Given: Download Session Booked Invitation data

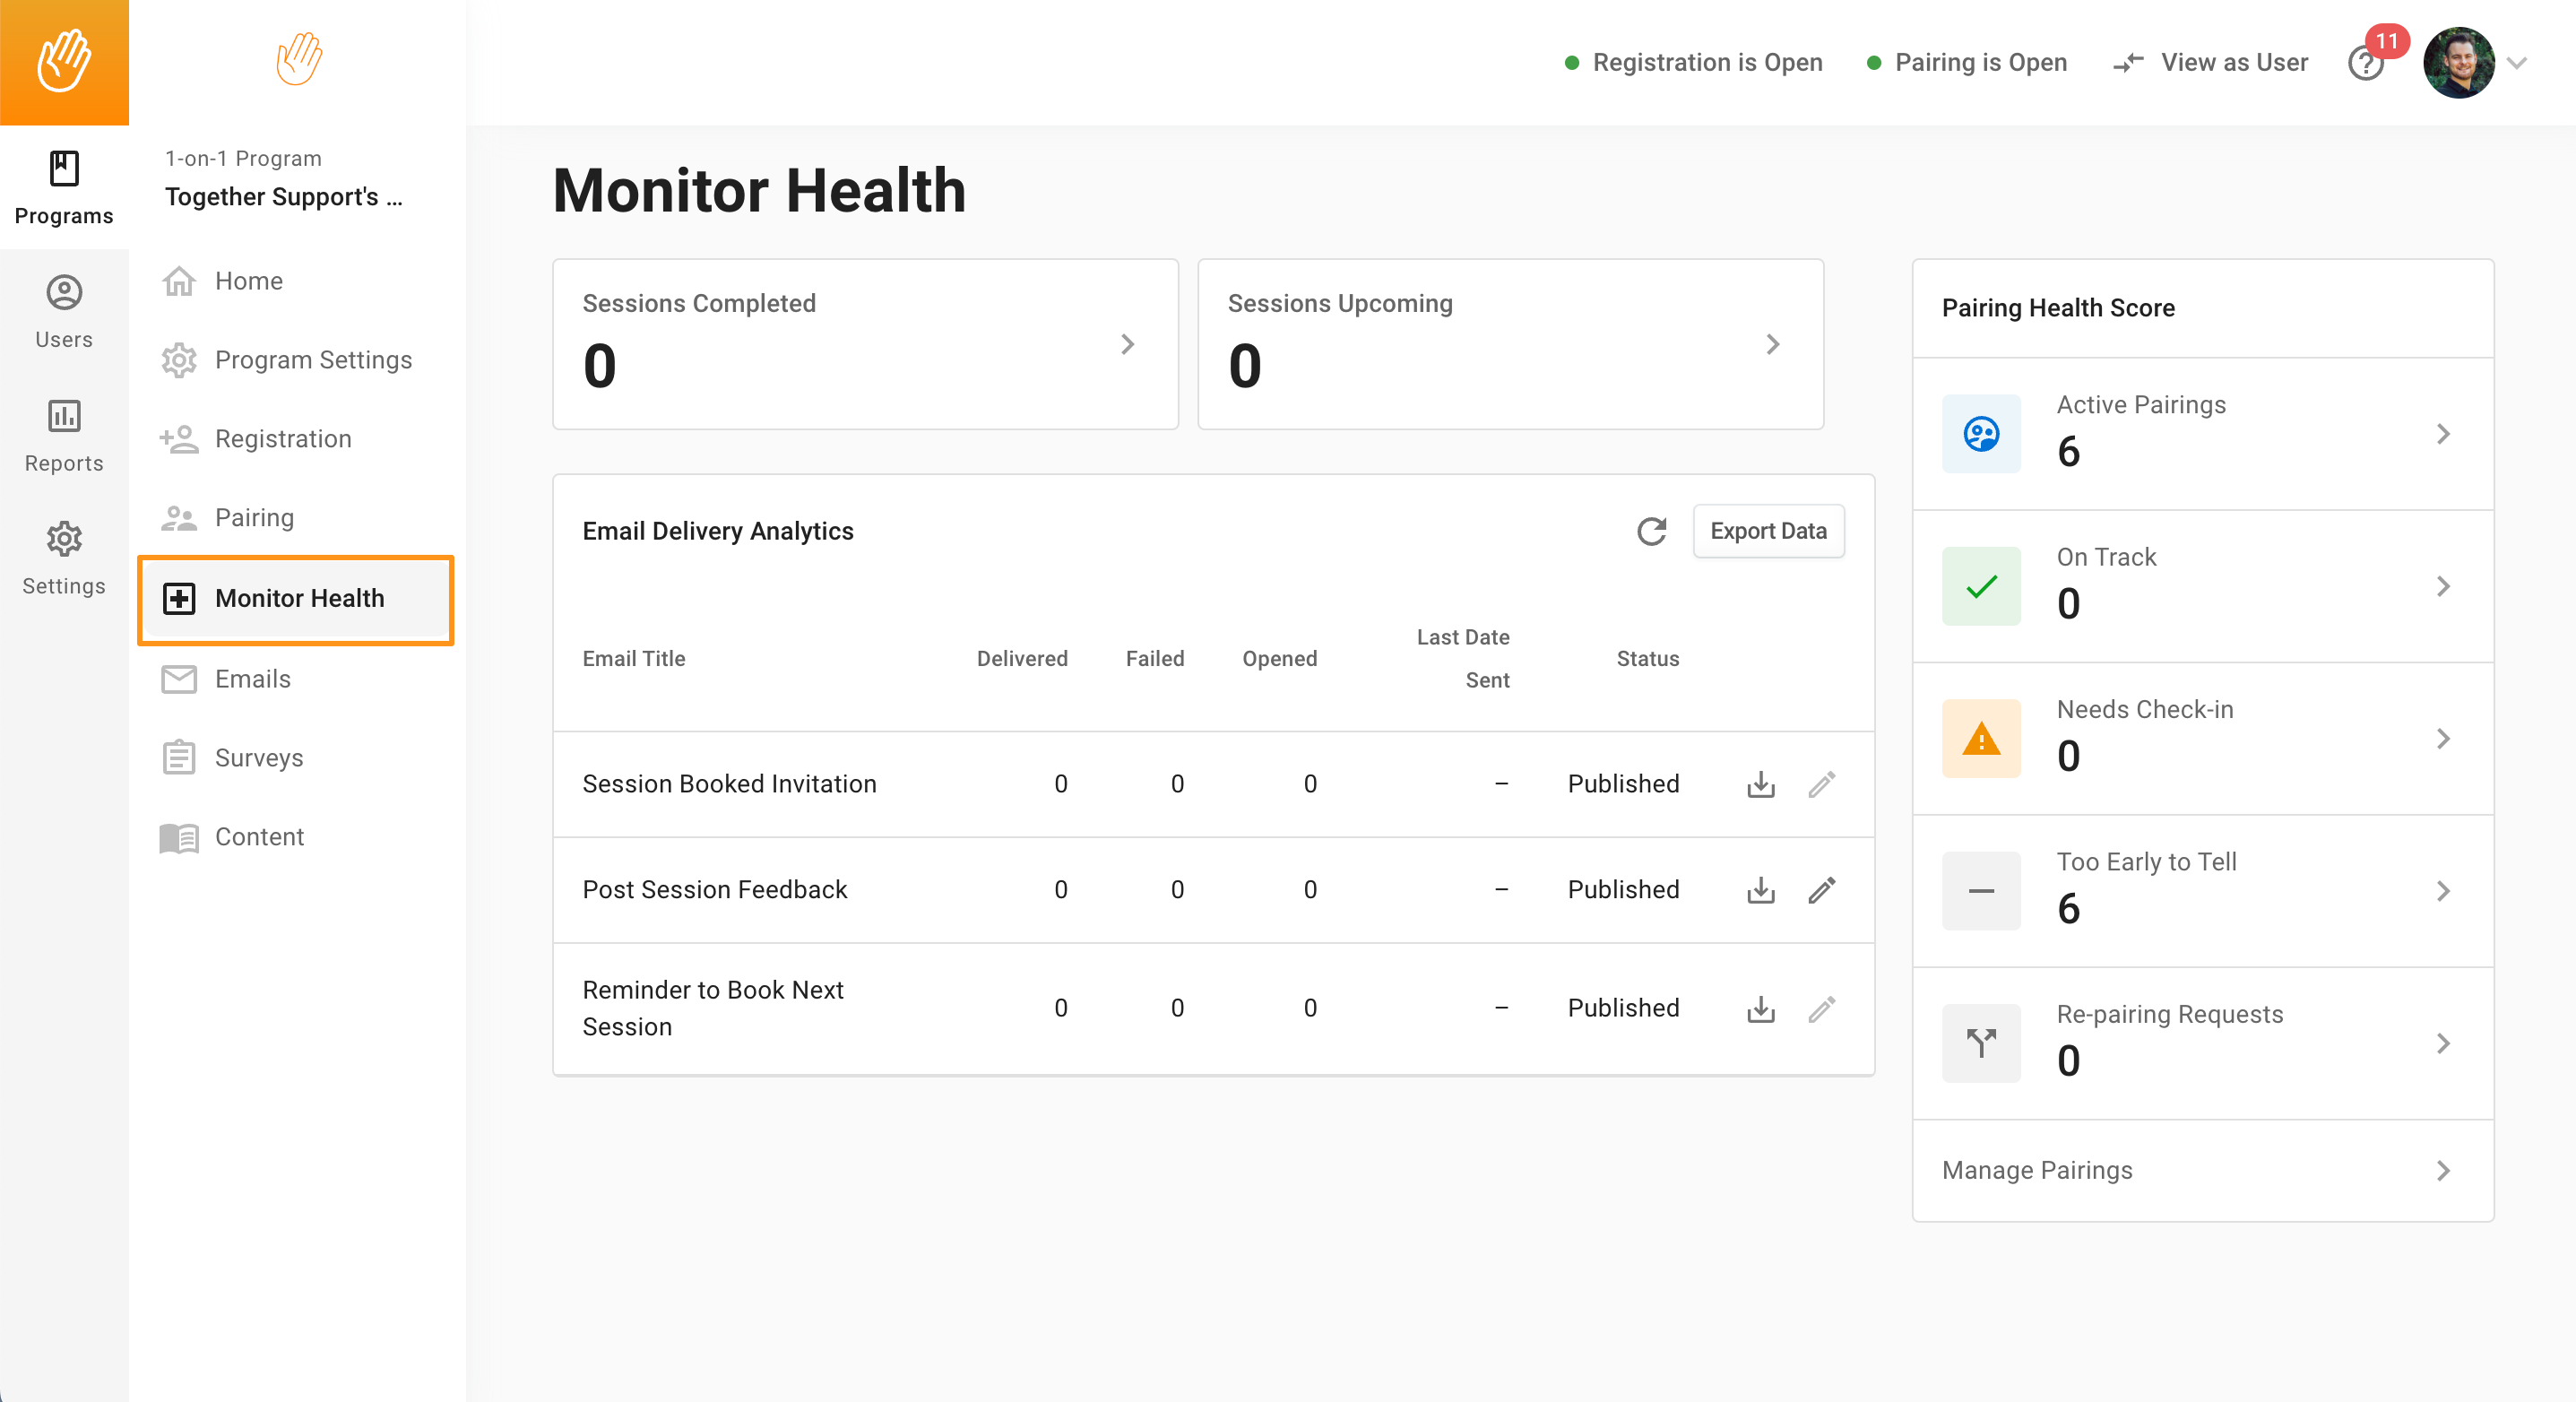Looking at the screenshot, I should click(1760, 784).
